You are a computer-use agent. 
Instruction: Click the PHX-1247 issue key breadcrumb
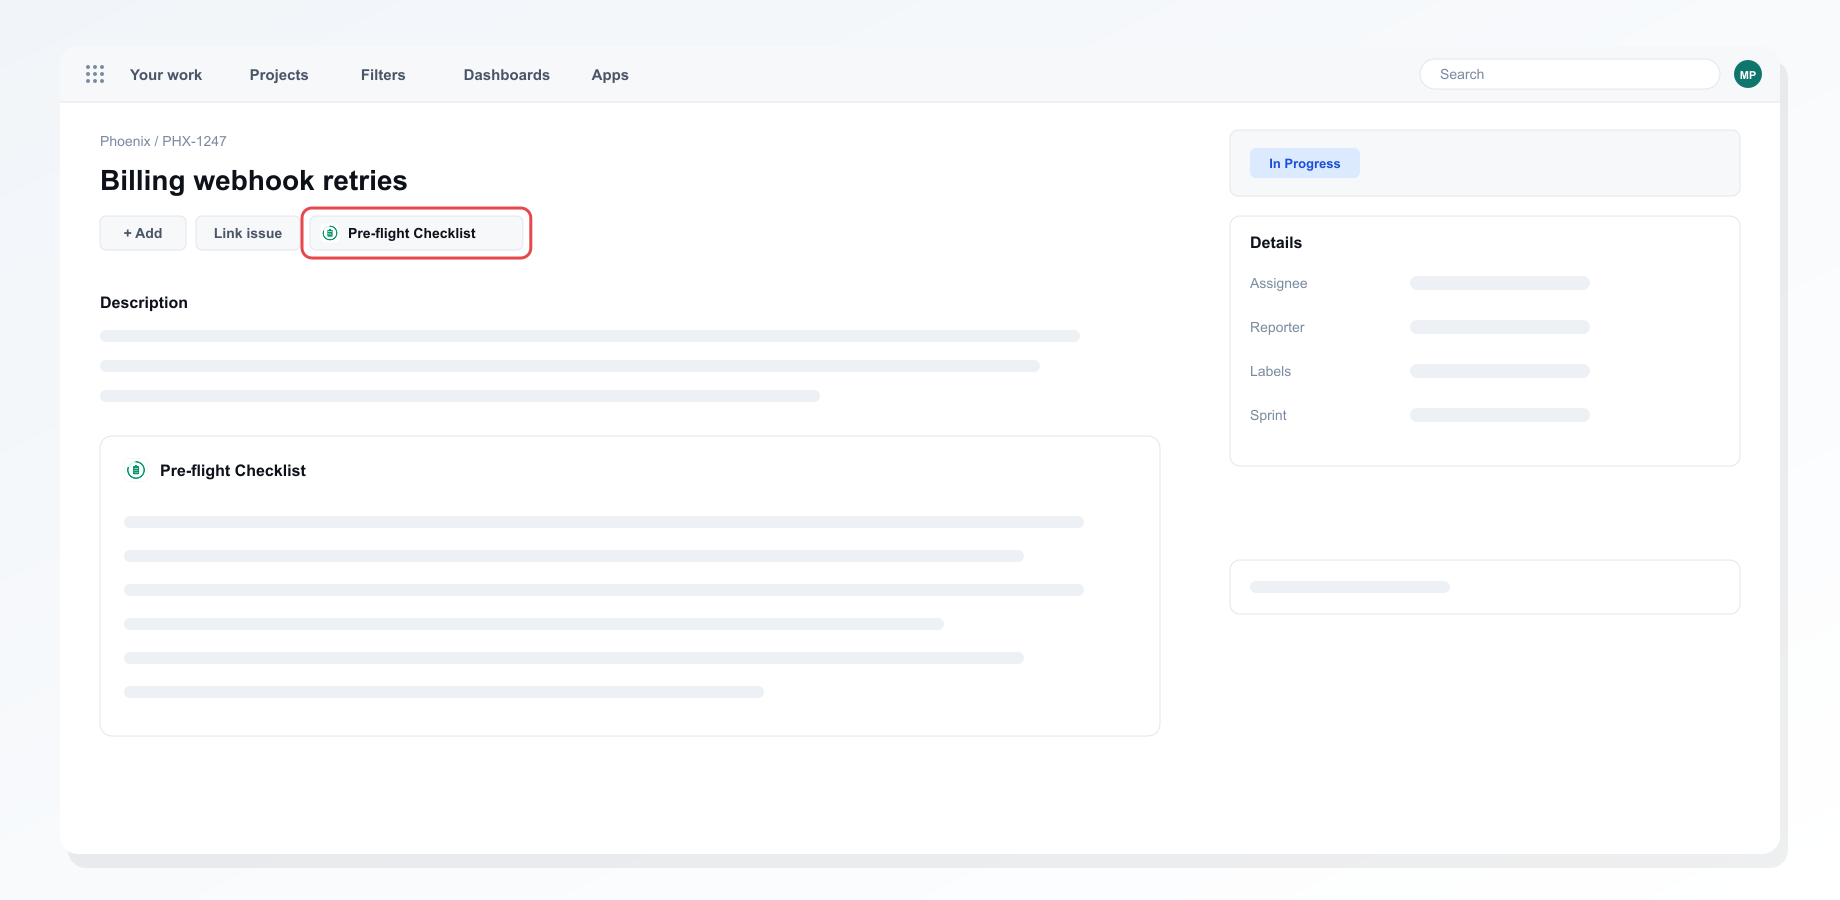point(194,141)
